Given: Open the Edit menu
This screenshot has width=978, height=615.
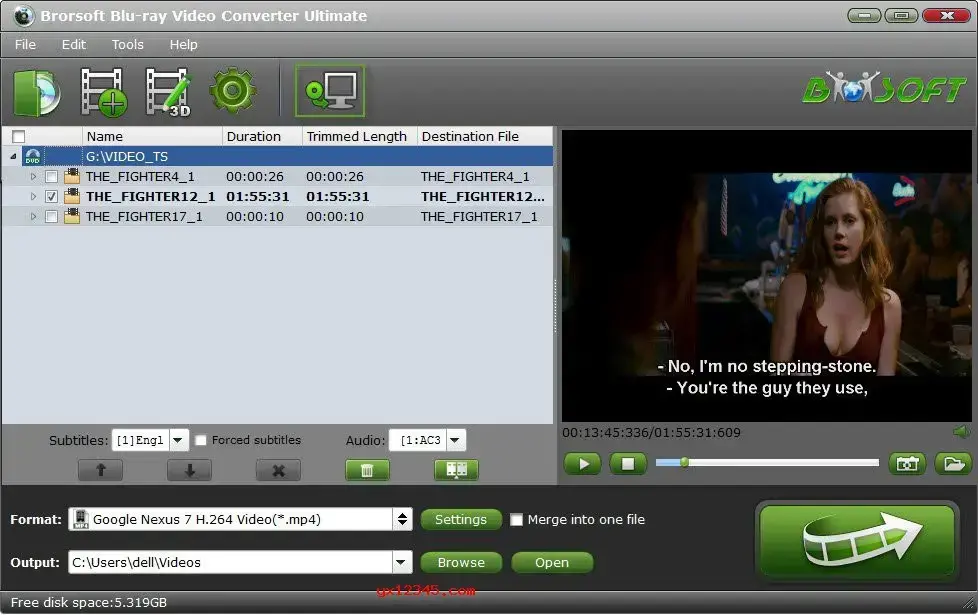Looking at the screenshot, I should pos(74,45).
